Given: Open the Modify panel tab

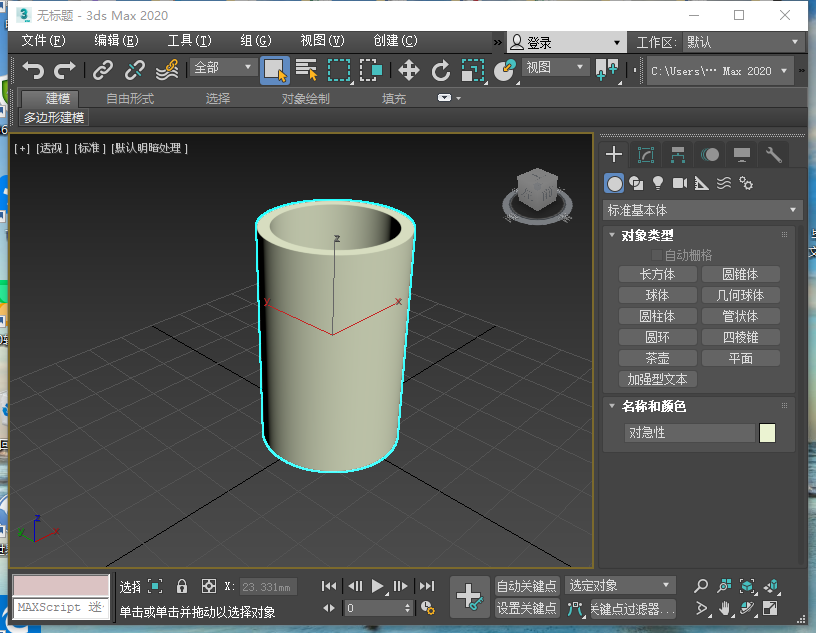Looking at the screenshot, I should pos(646,154).
